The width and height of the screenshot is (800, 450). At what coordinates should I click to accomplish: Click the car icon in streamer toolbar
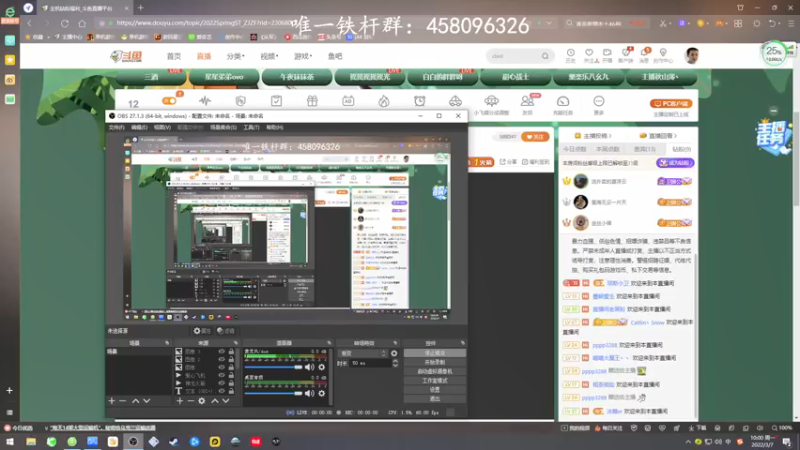(x=455, y=101)
